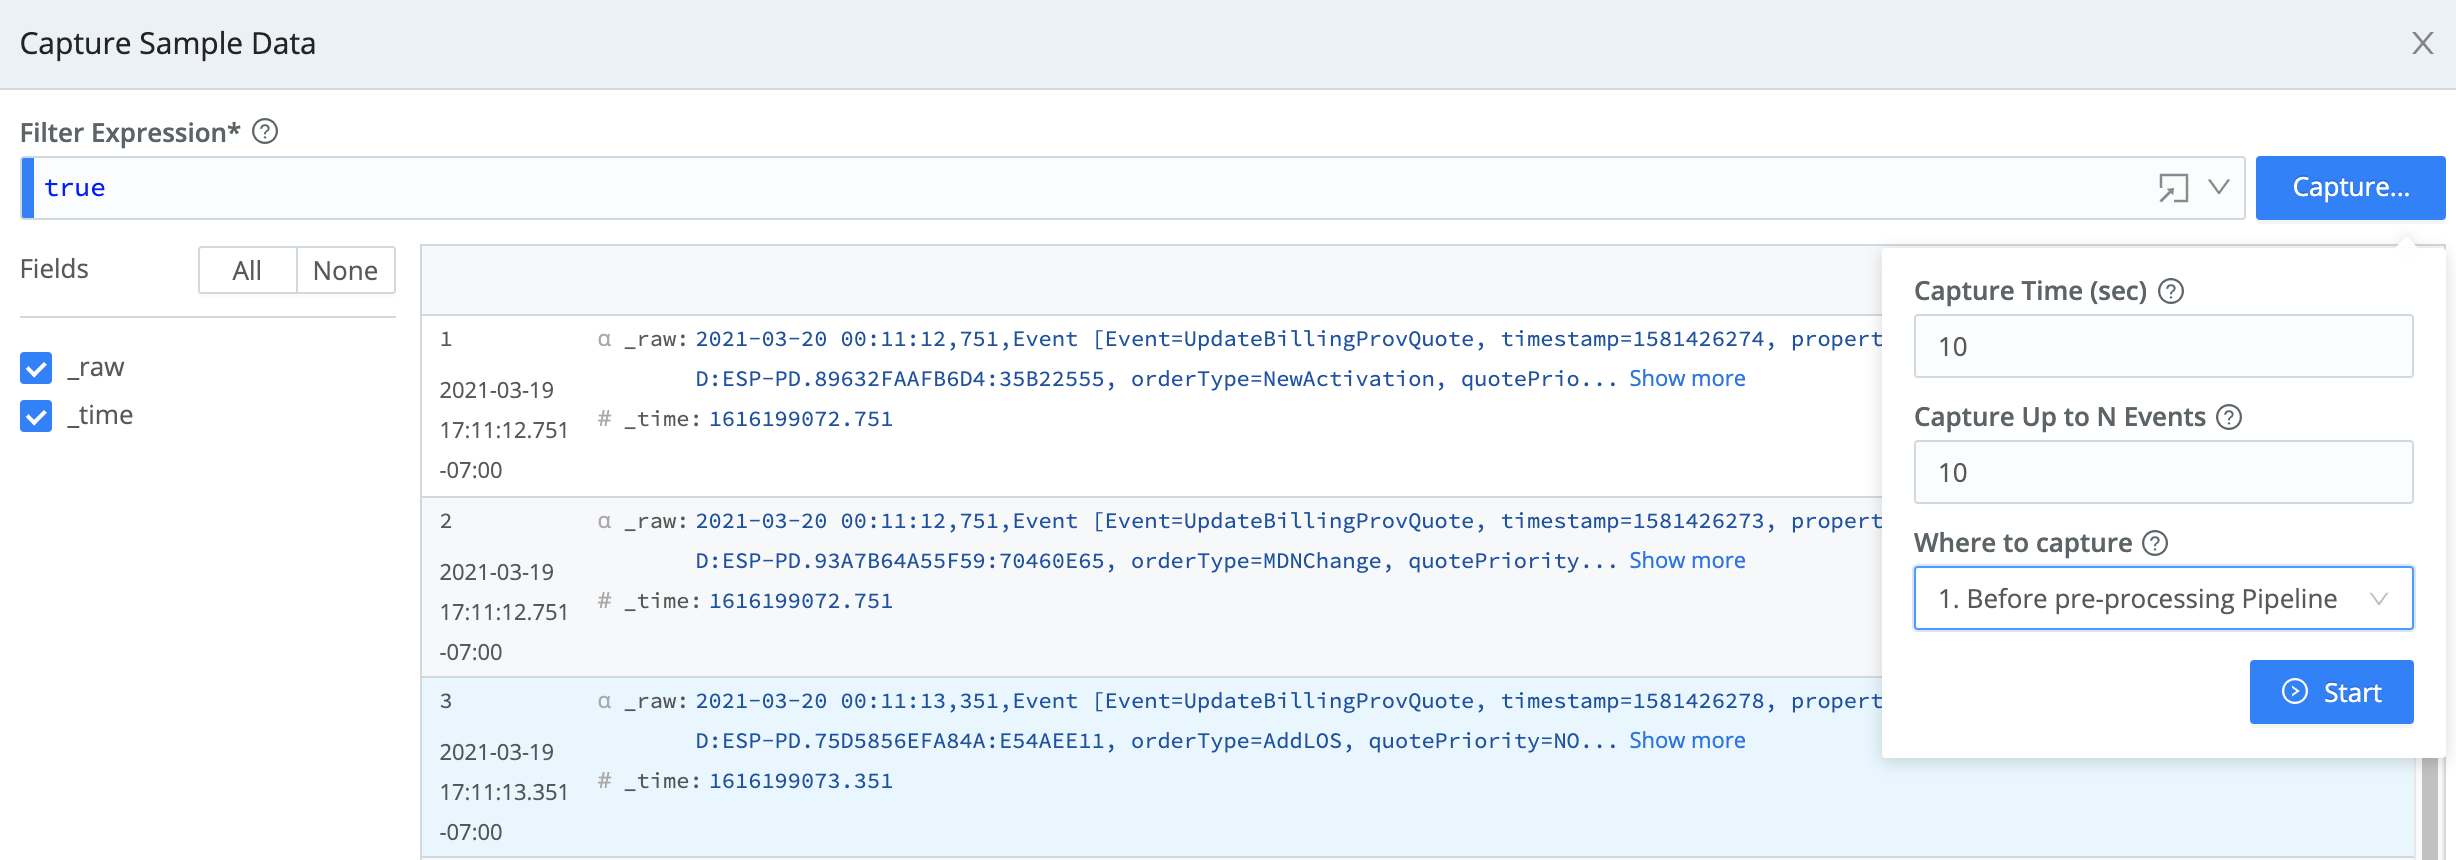Image resolution: width=2456 pixels, height=860 pixels.
Task: Focus the Capture Up to N Events field
Action: (2163, 472)
